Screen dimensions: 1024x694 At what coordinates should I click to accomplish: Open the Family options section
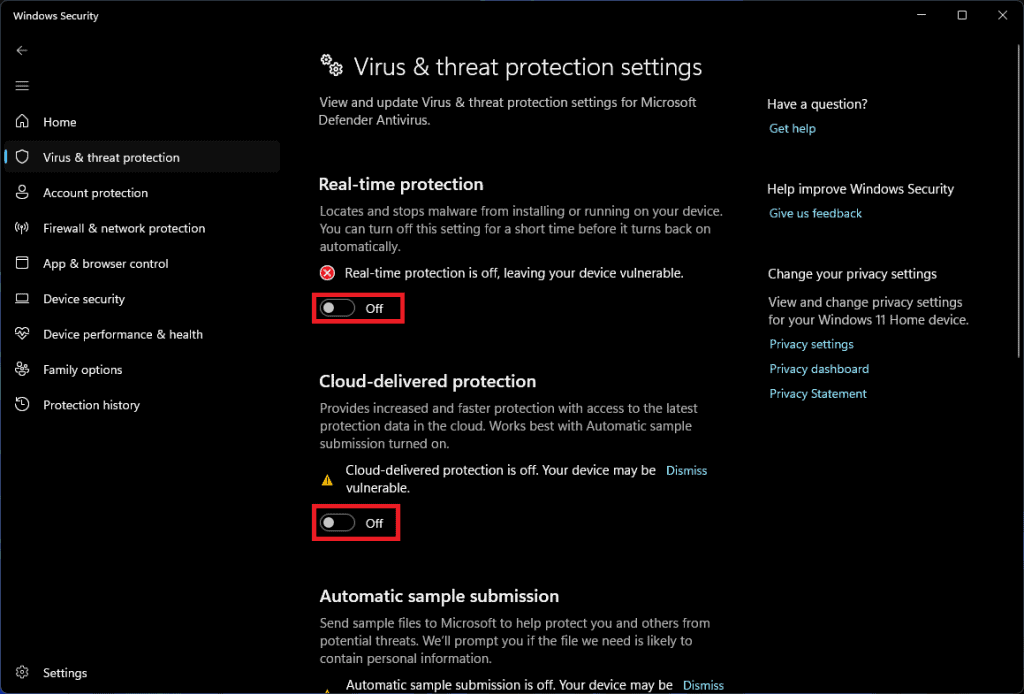point(83,369)
